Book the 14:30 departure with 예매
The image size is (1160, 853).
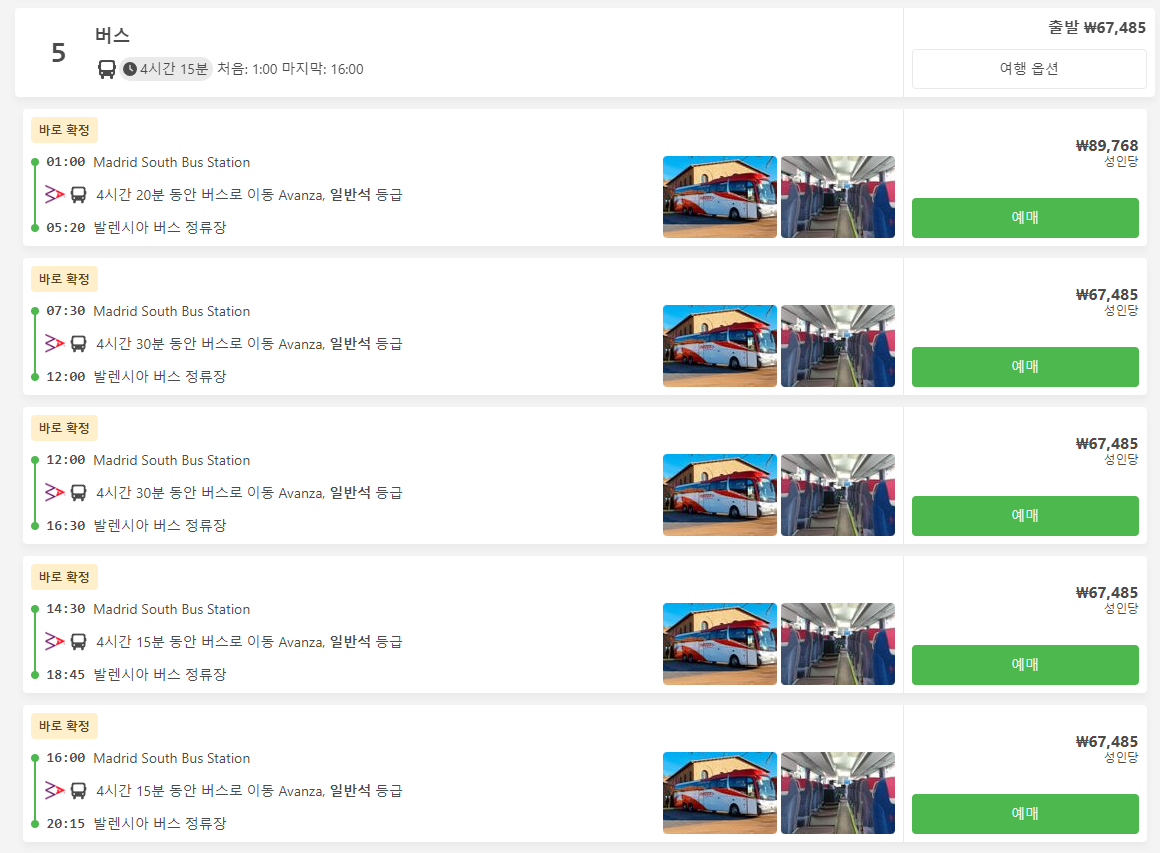point(1025,664)
